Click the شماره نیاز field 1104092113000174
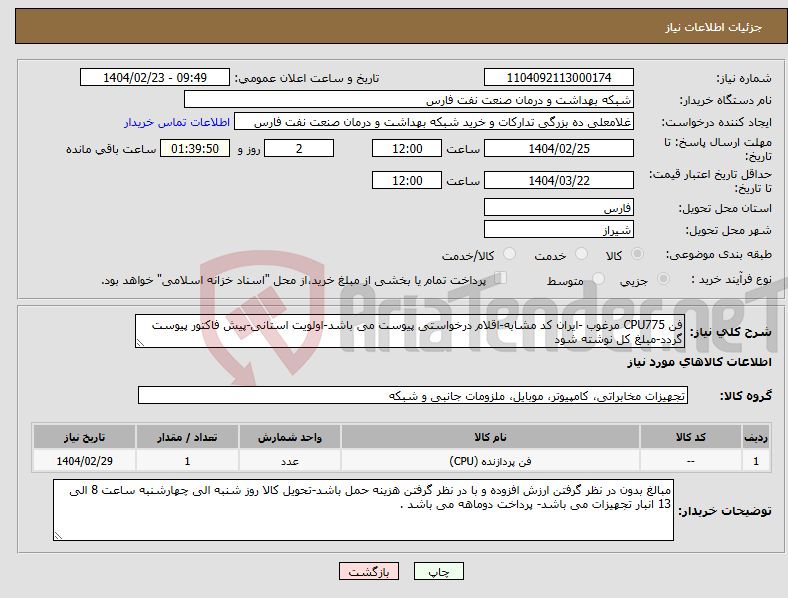 558,78
